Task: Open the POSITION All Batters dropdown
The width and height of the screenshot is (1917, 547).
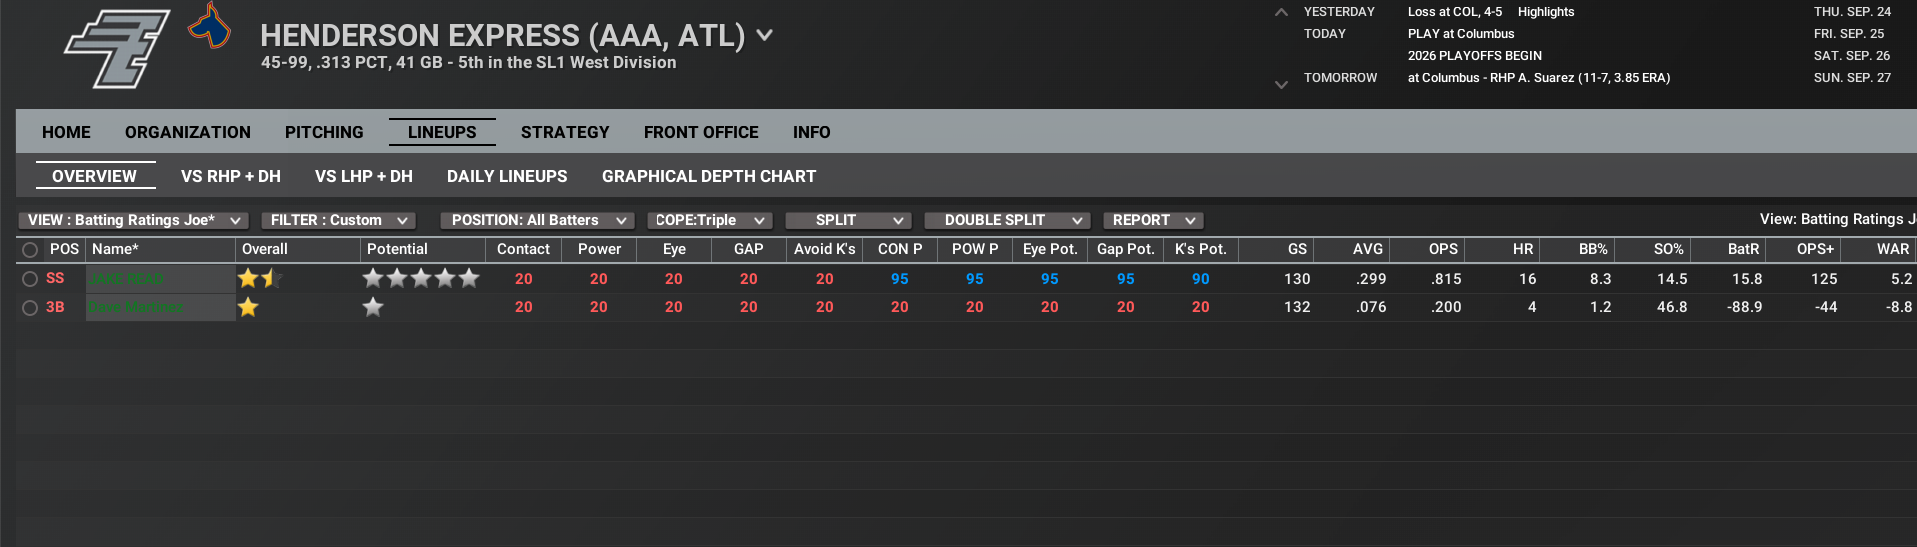Action: [x=537, y=220]
